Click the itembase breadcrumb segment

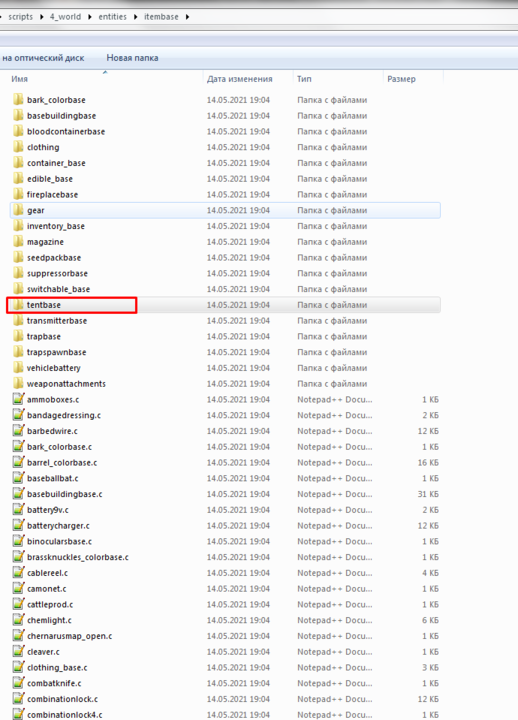point(161,17)
